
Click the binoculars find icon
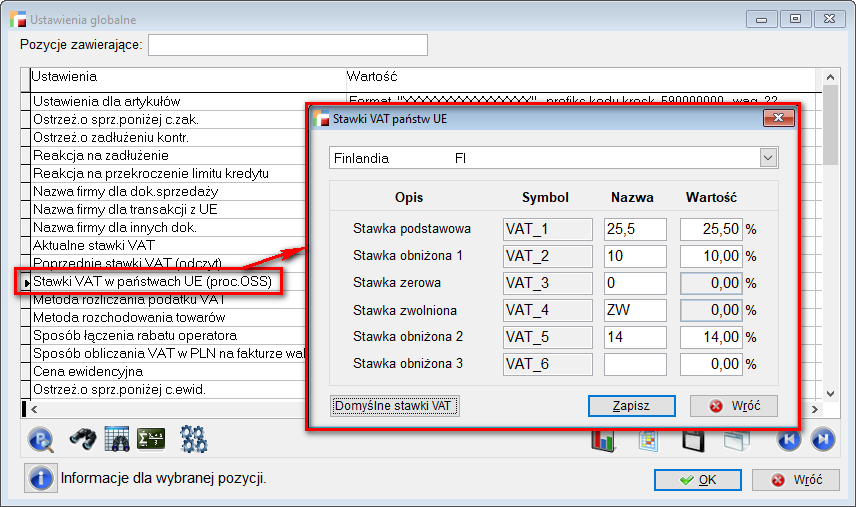82,438
